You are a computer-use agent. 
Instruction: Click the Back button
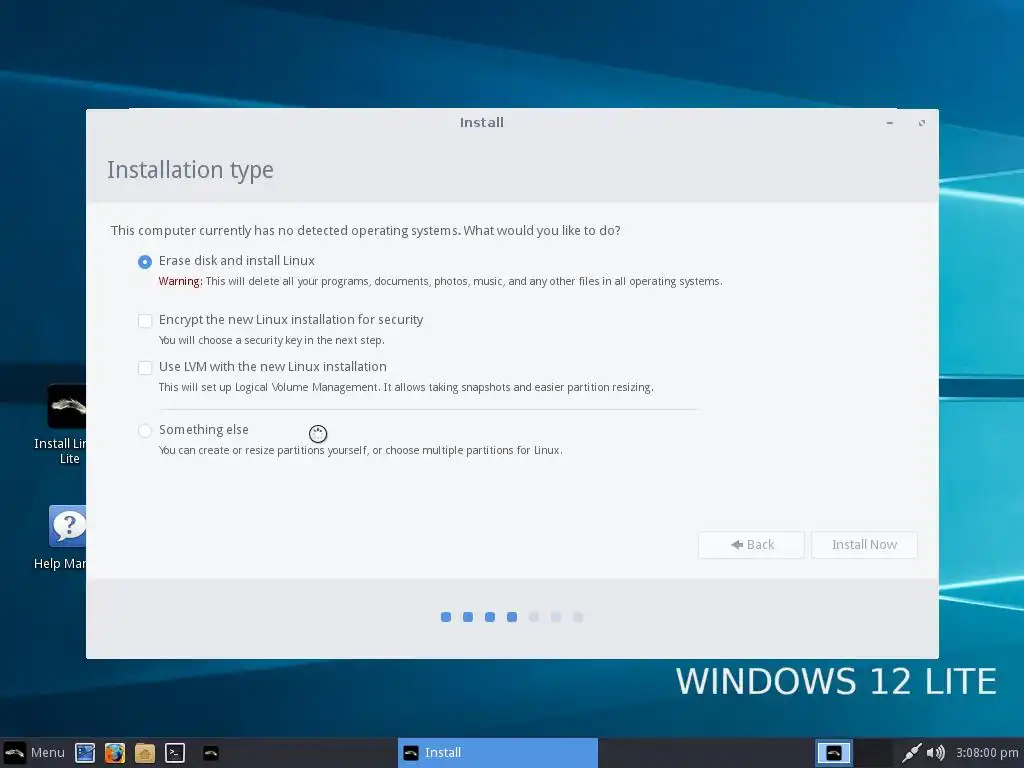click(x=751, y=545)
